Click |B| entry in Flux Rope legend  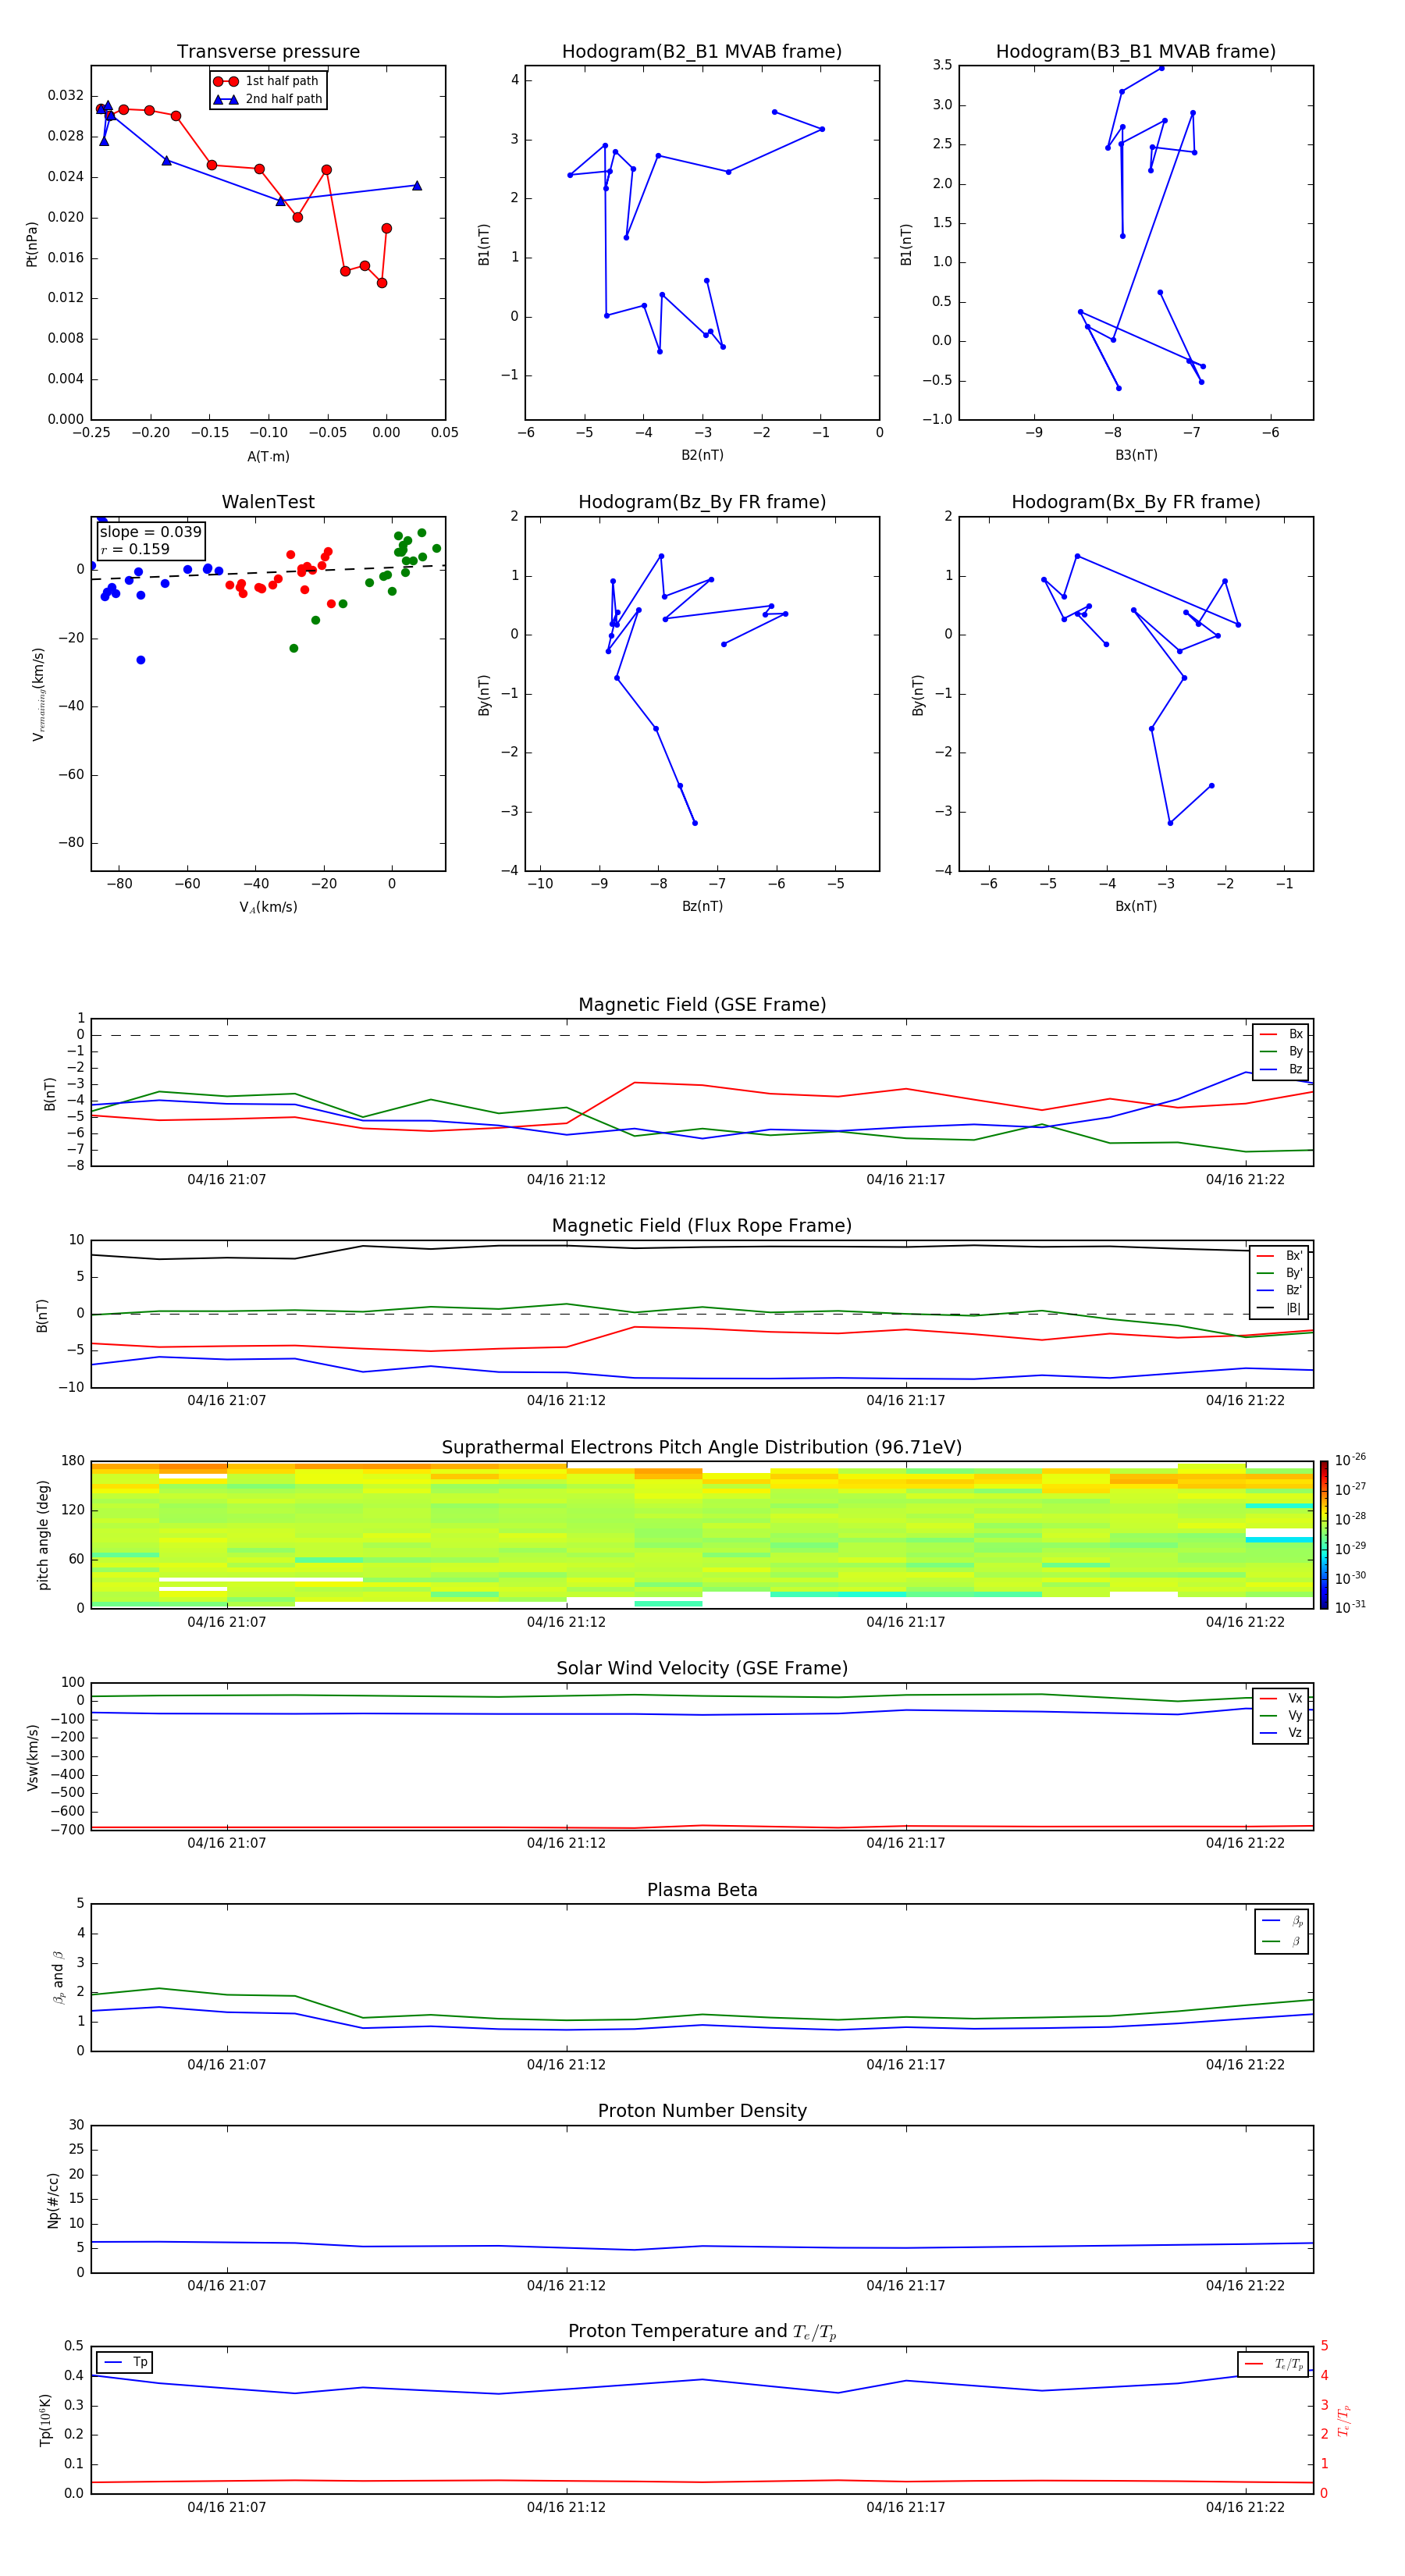click(1280, 1308)
